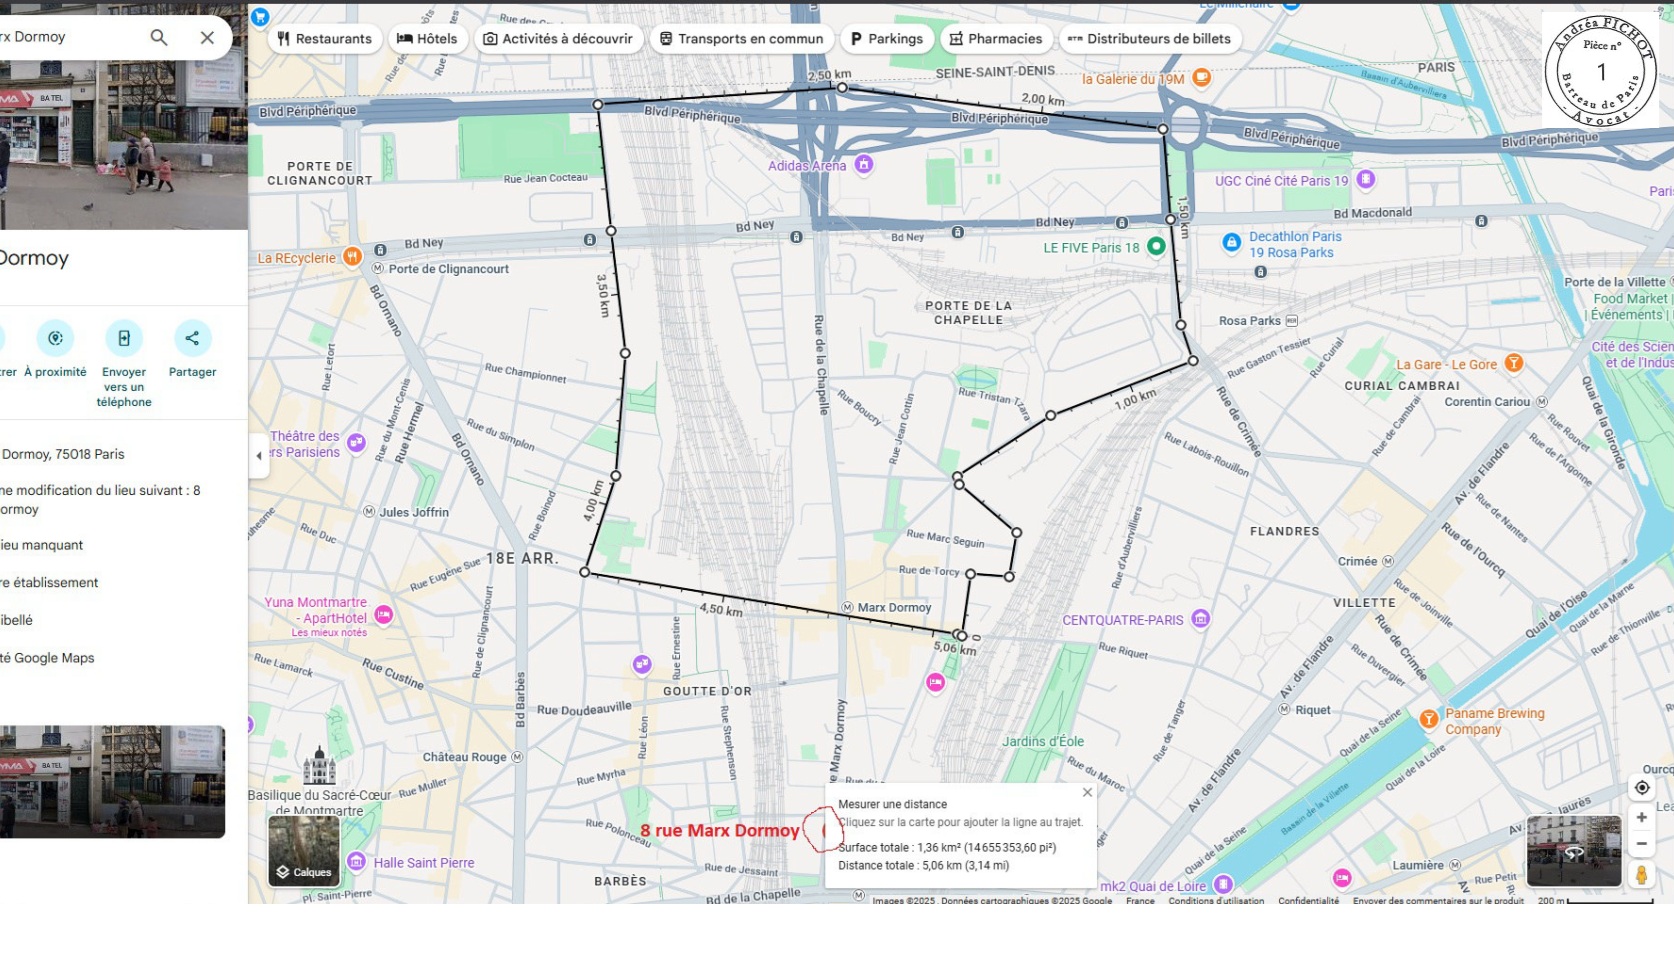Image resolution: width=1674 pixels, height=960 pixels.
Task: Click the À proximité nearby icon
Action: coord(56,339)
